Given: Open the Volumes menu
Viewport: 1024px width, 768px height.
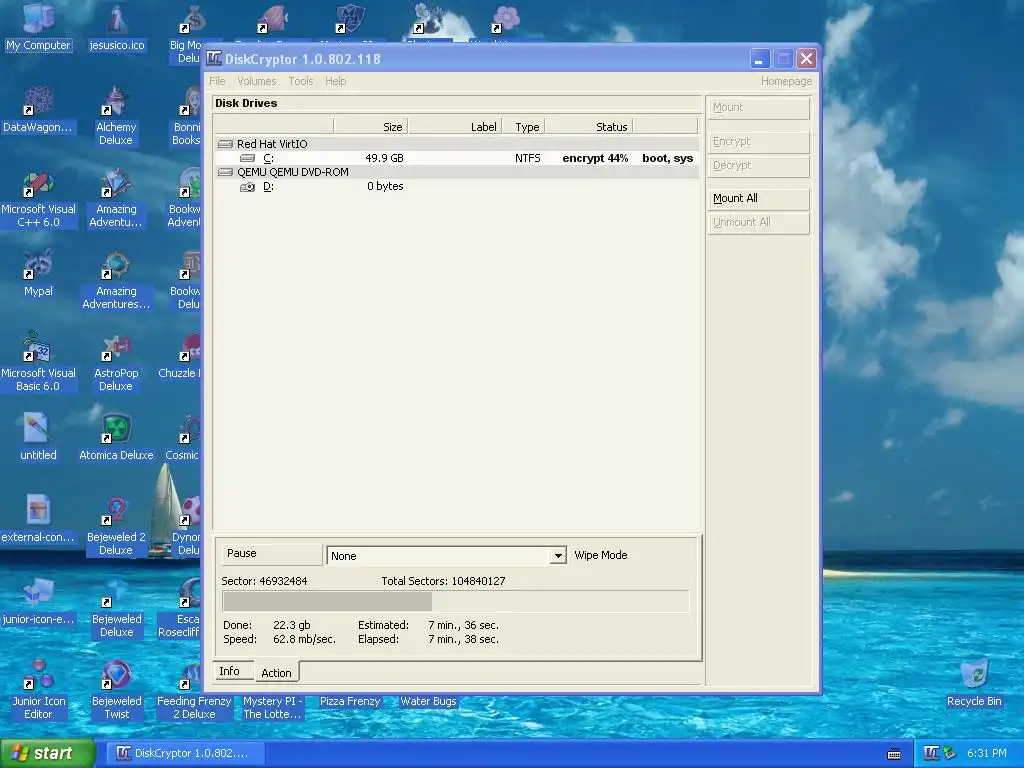Looking at the screenshot, I should 257,81.
